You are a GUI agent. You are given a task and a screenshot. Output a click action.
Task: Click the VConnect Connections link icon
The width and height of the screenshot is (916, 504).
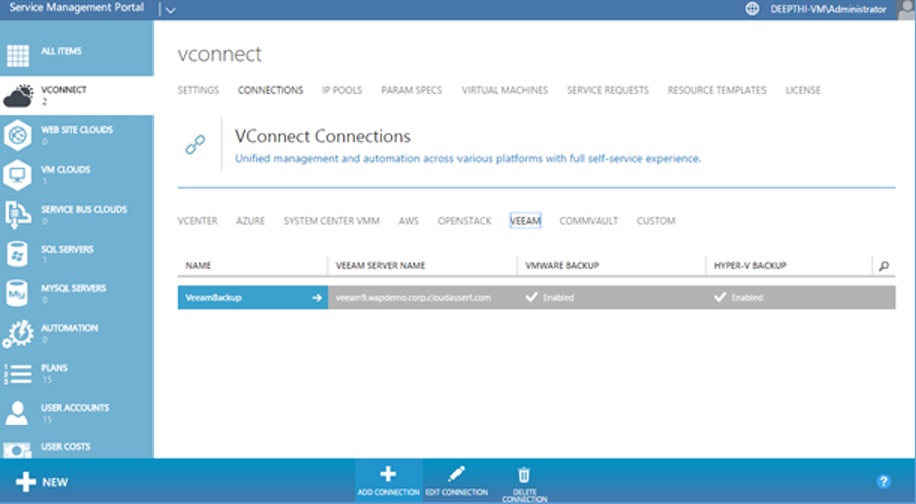[x=195, y=144]
